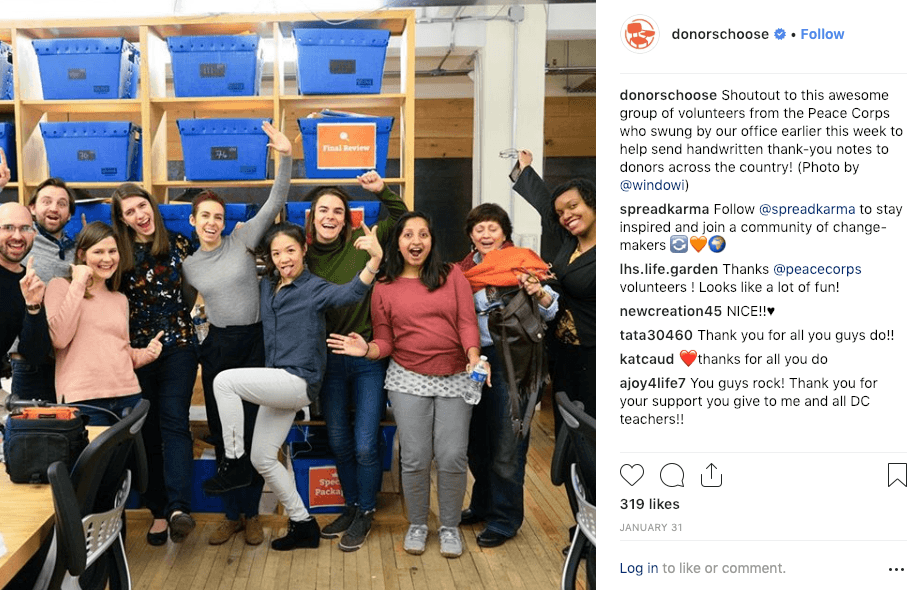921x590 pixels.
Task: See who liked via 319 likes
Action: pyautogui.click(x=650, y=504)
